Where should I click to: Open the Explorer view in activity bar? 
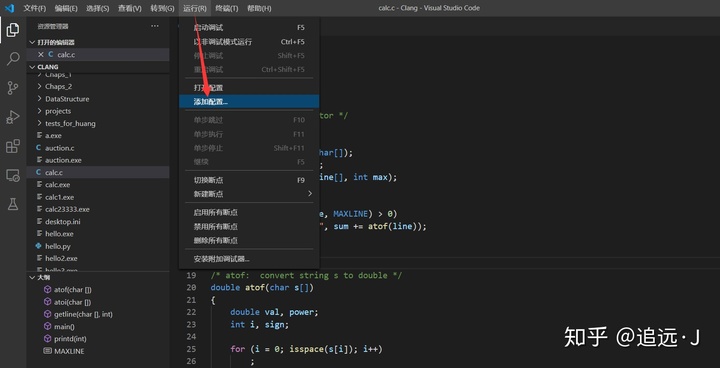[x=13, y=30]
